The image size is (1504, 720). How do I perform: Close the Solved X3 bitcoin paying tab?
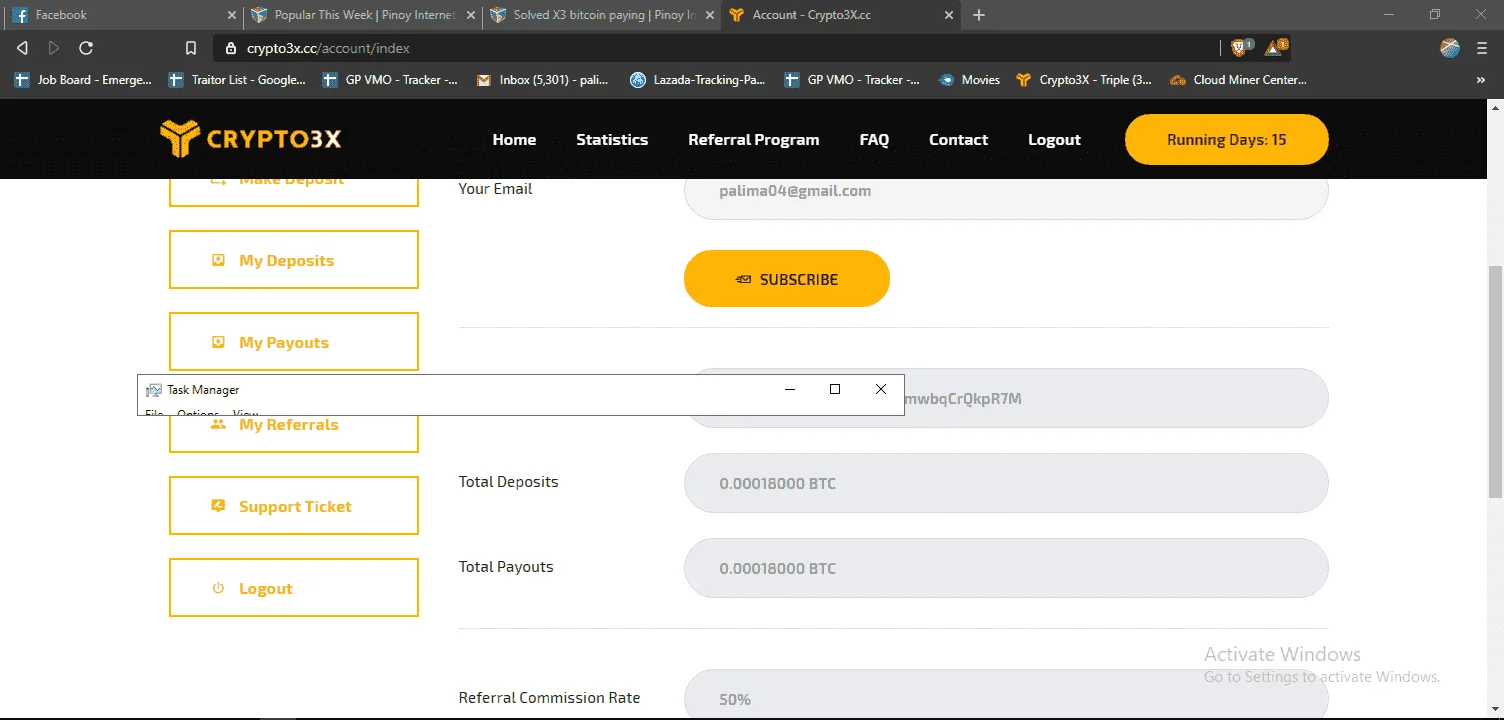(x=711, y=15)
